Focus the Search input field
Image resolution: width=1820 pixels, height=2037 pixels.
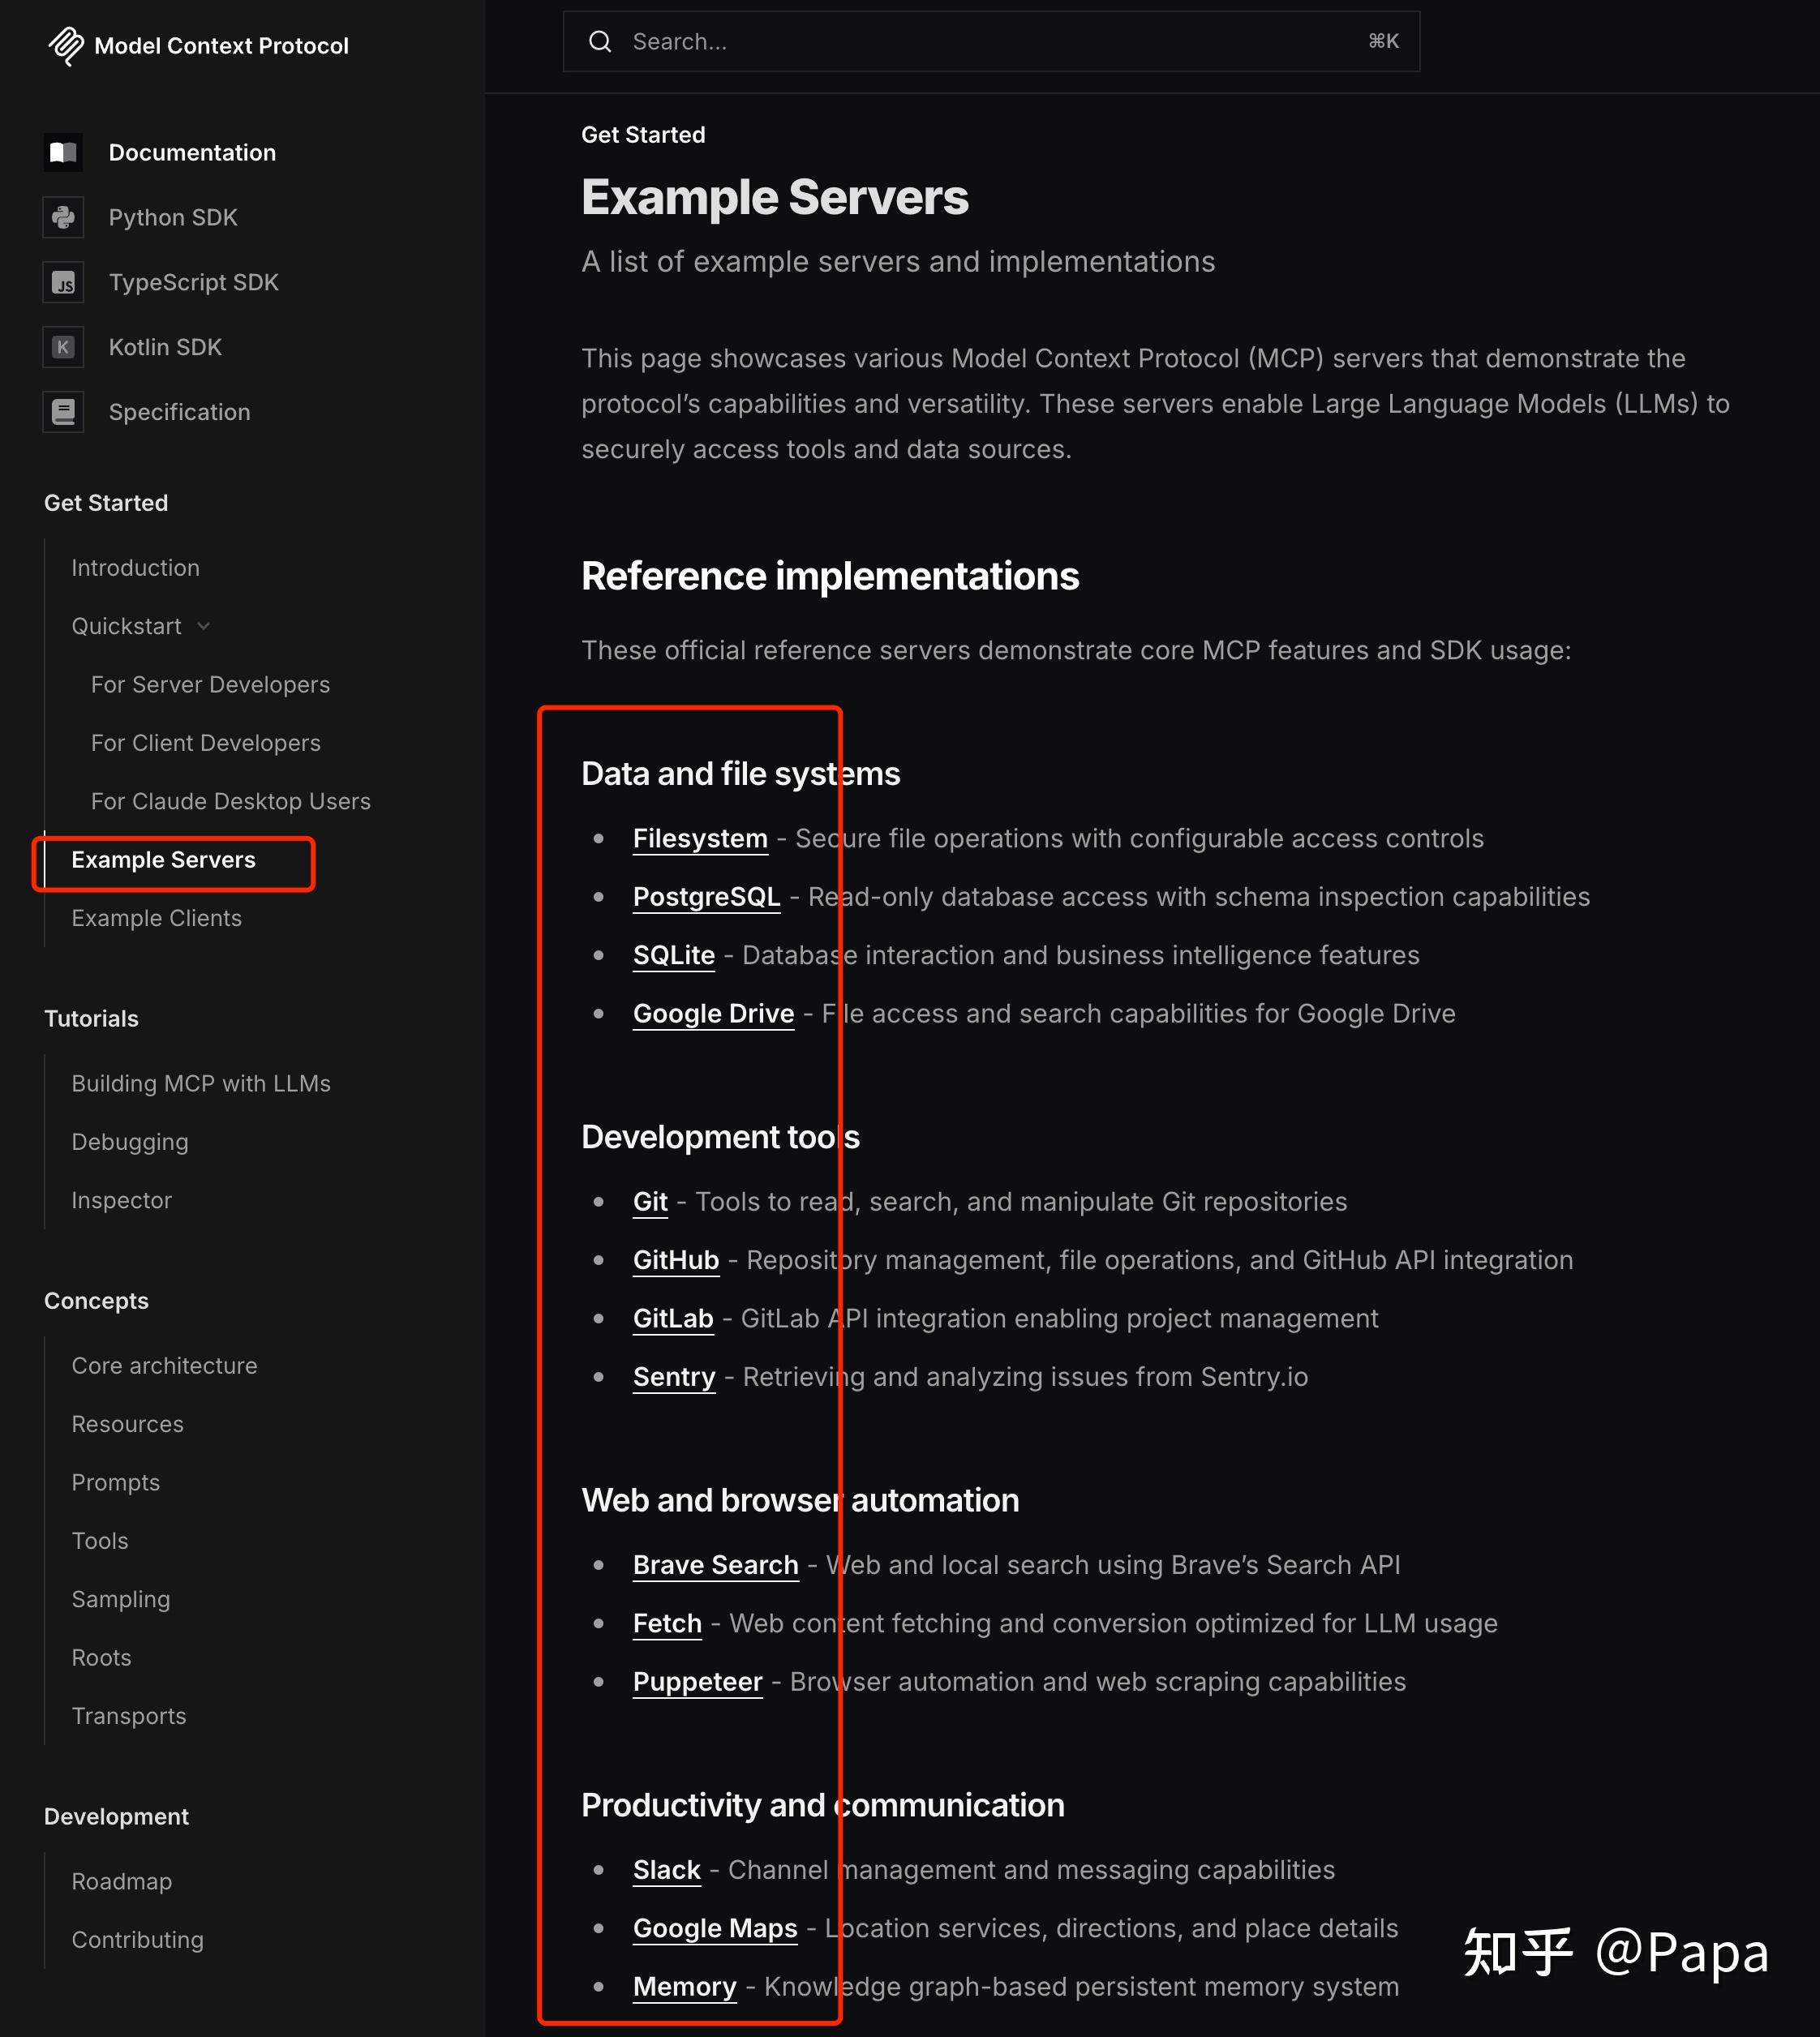[990, 42]
